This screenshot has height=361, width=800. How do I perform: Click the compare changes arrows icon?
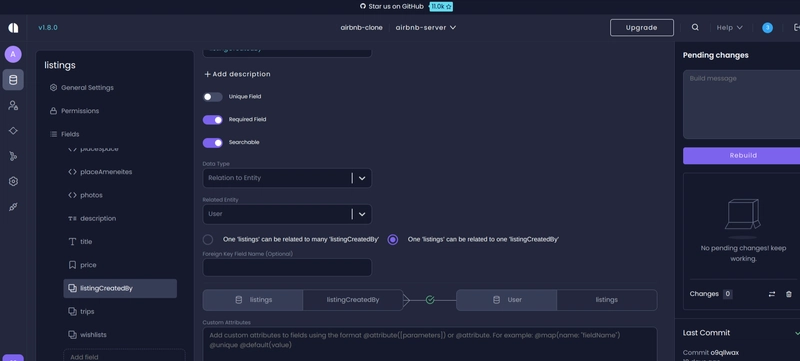pyautogui.click(x=772, y=294)
